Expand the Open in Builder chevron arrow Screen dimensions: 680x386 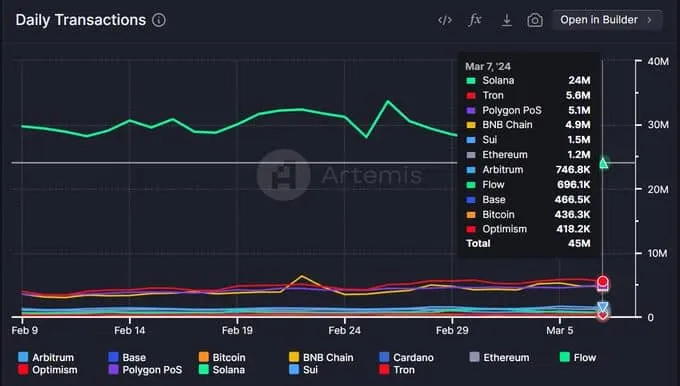pyautogui.click(x=650, y=20)
